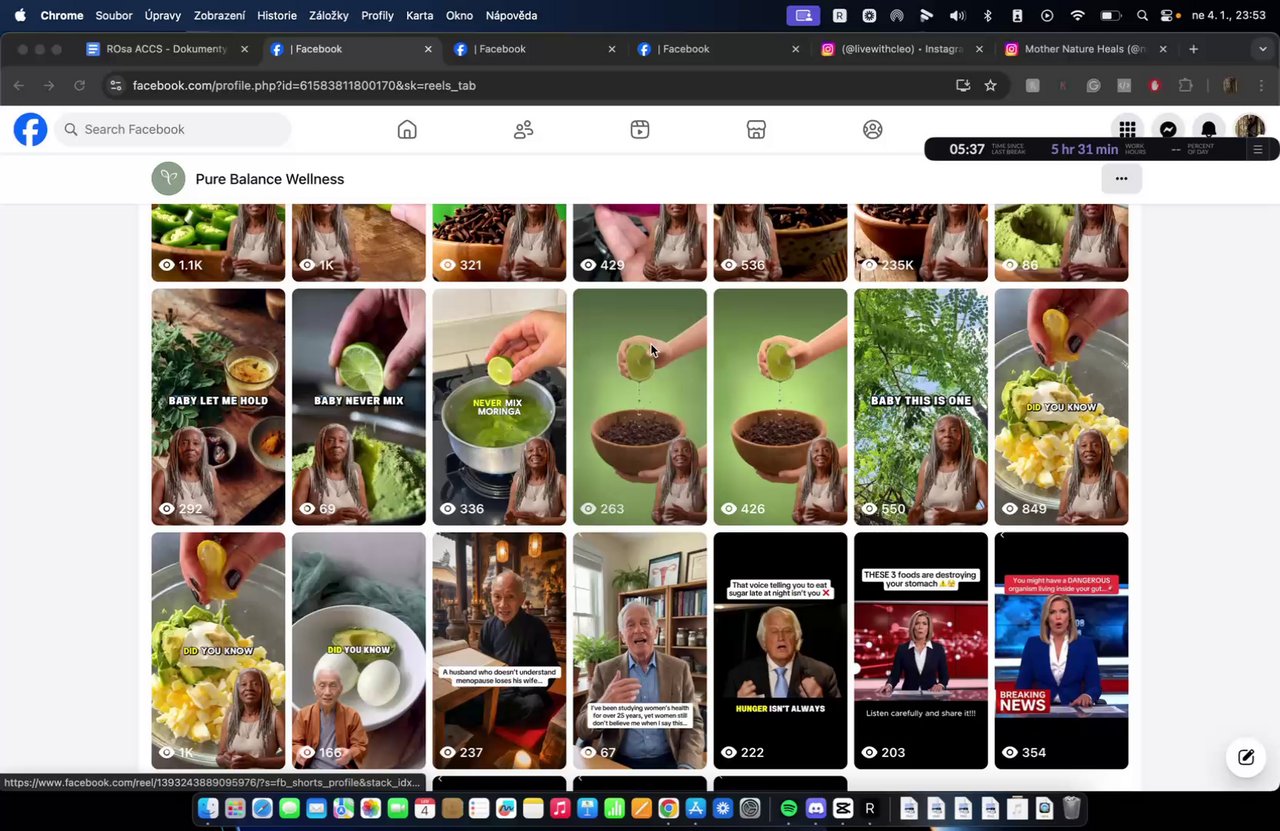The width and height of the screenshot is (1280, 831).
Task: Open the DID YOU KNOW reel with 849 views
Action: pyautogui.click(x=1061, y=407)
